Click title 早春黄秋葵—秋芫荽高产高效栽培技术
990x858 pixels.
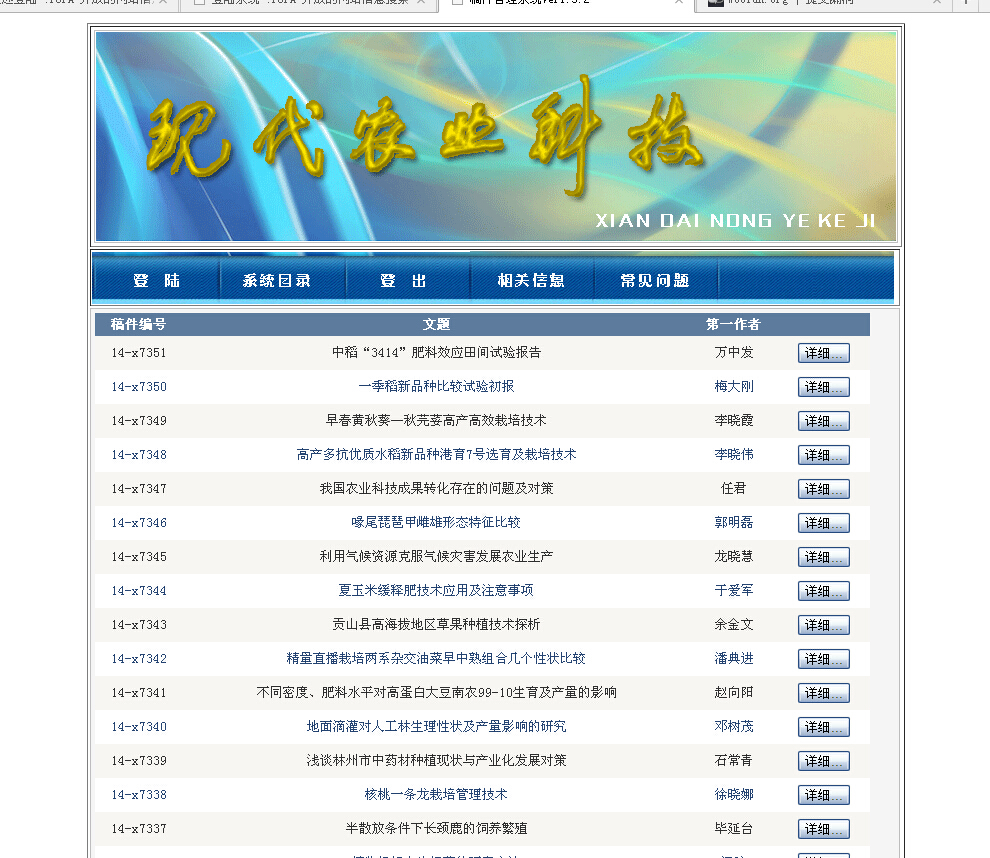pyautogui.click(x=436, y=420)
